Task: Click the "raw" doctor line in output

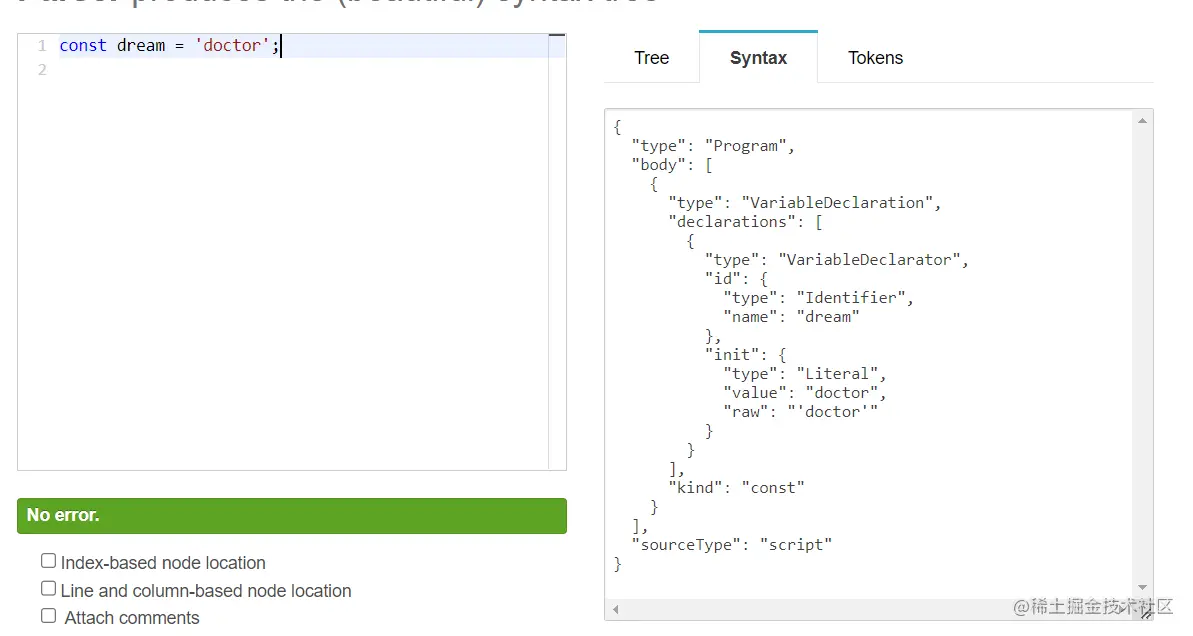Action: [800, 412]
